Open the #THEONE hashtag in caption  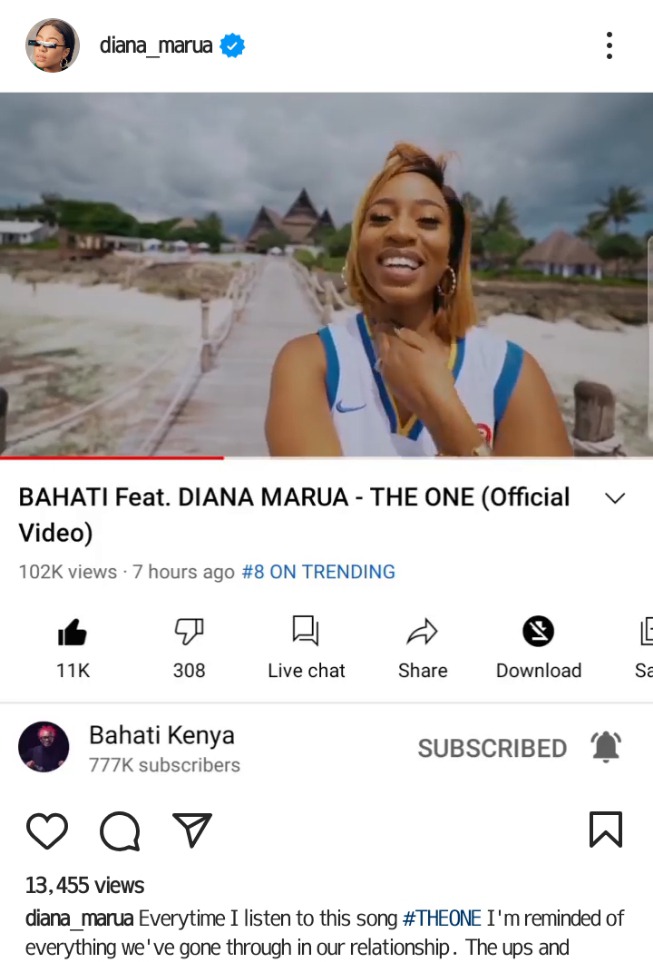coord(442,918)
